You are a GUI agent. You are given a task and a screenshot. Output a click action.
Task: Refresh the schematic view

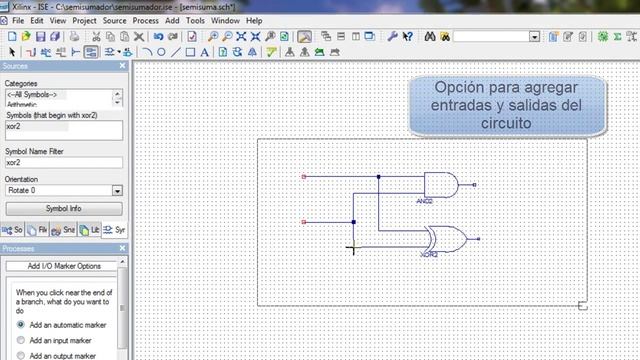point(284,37)
